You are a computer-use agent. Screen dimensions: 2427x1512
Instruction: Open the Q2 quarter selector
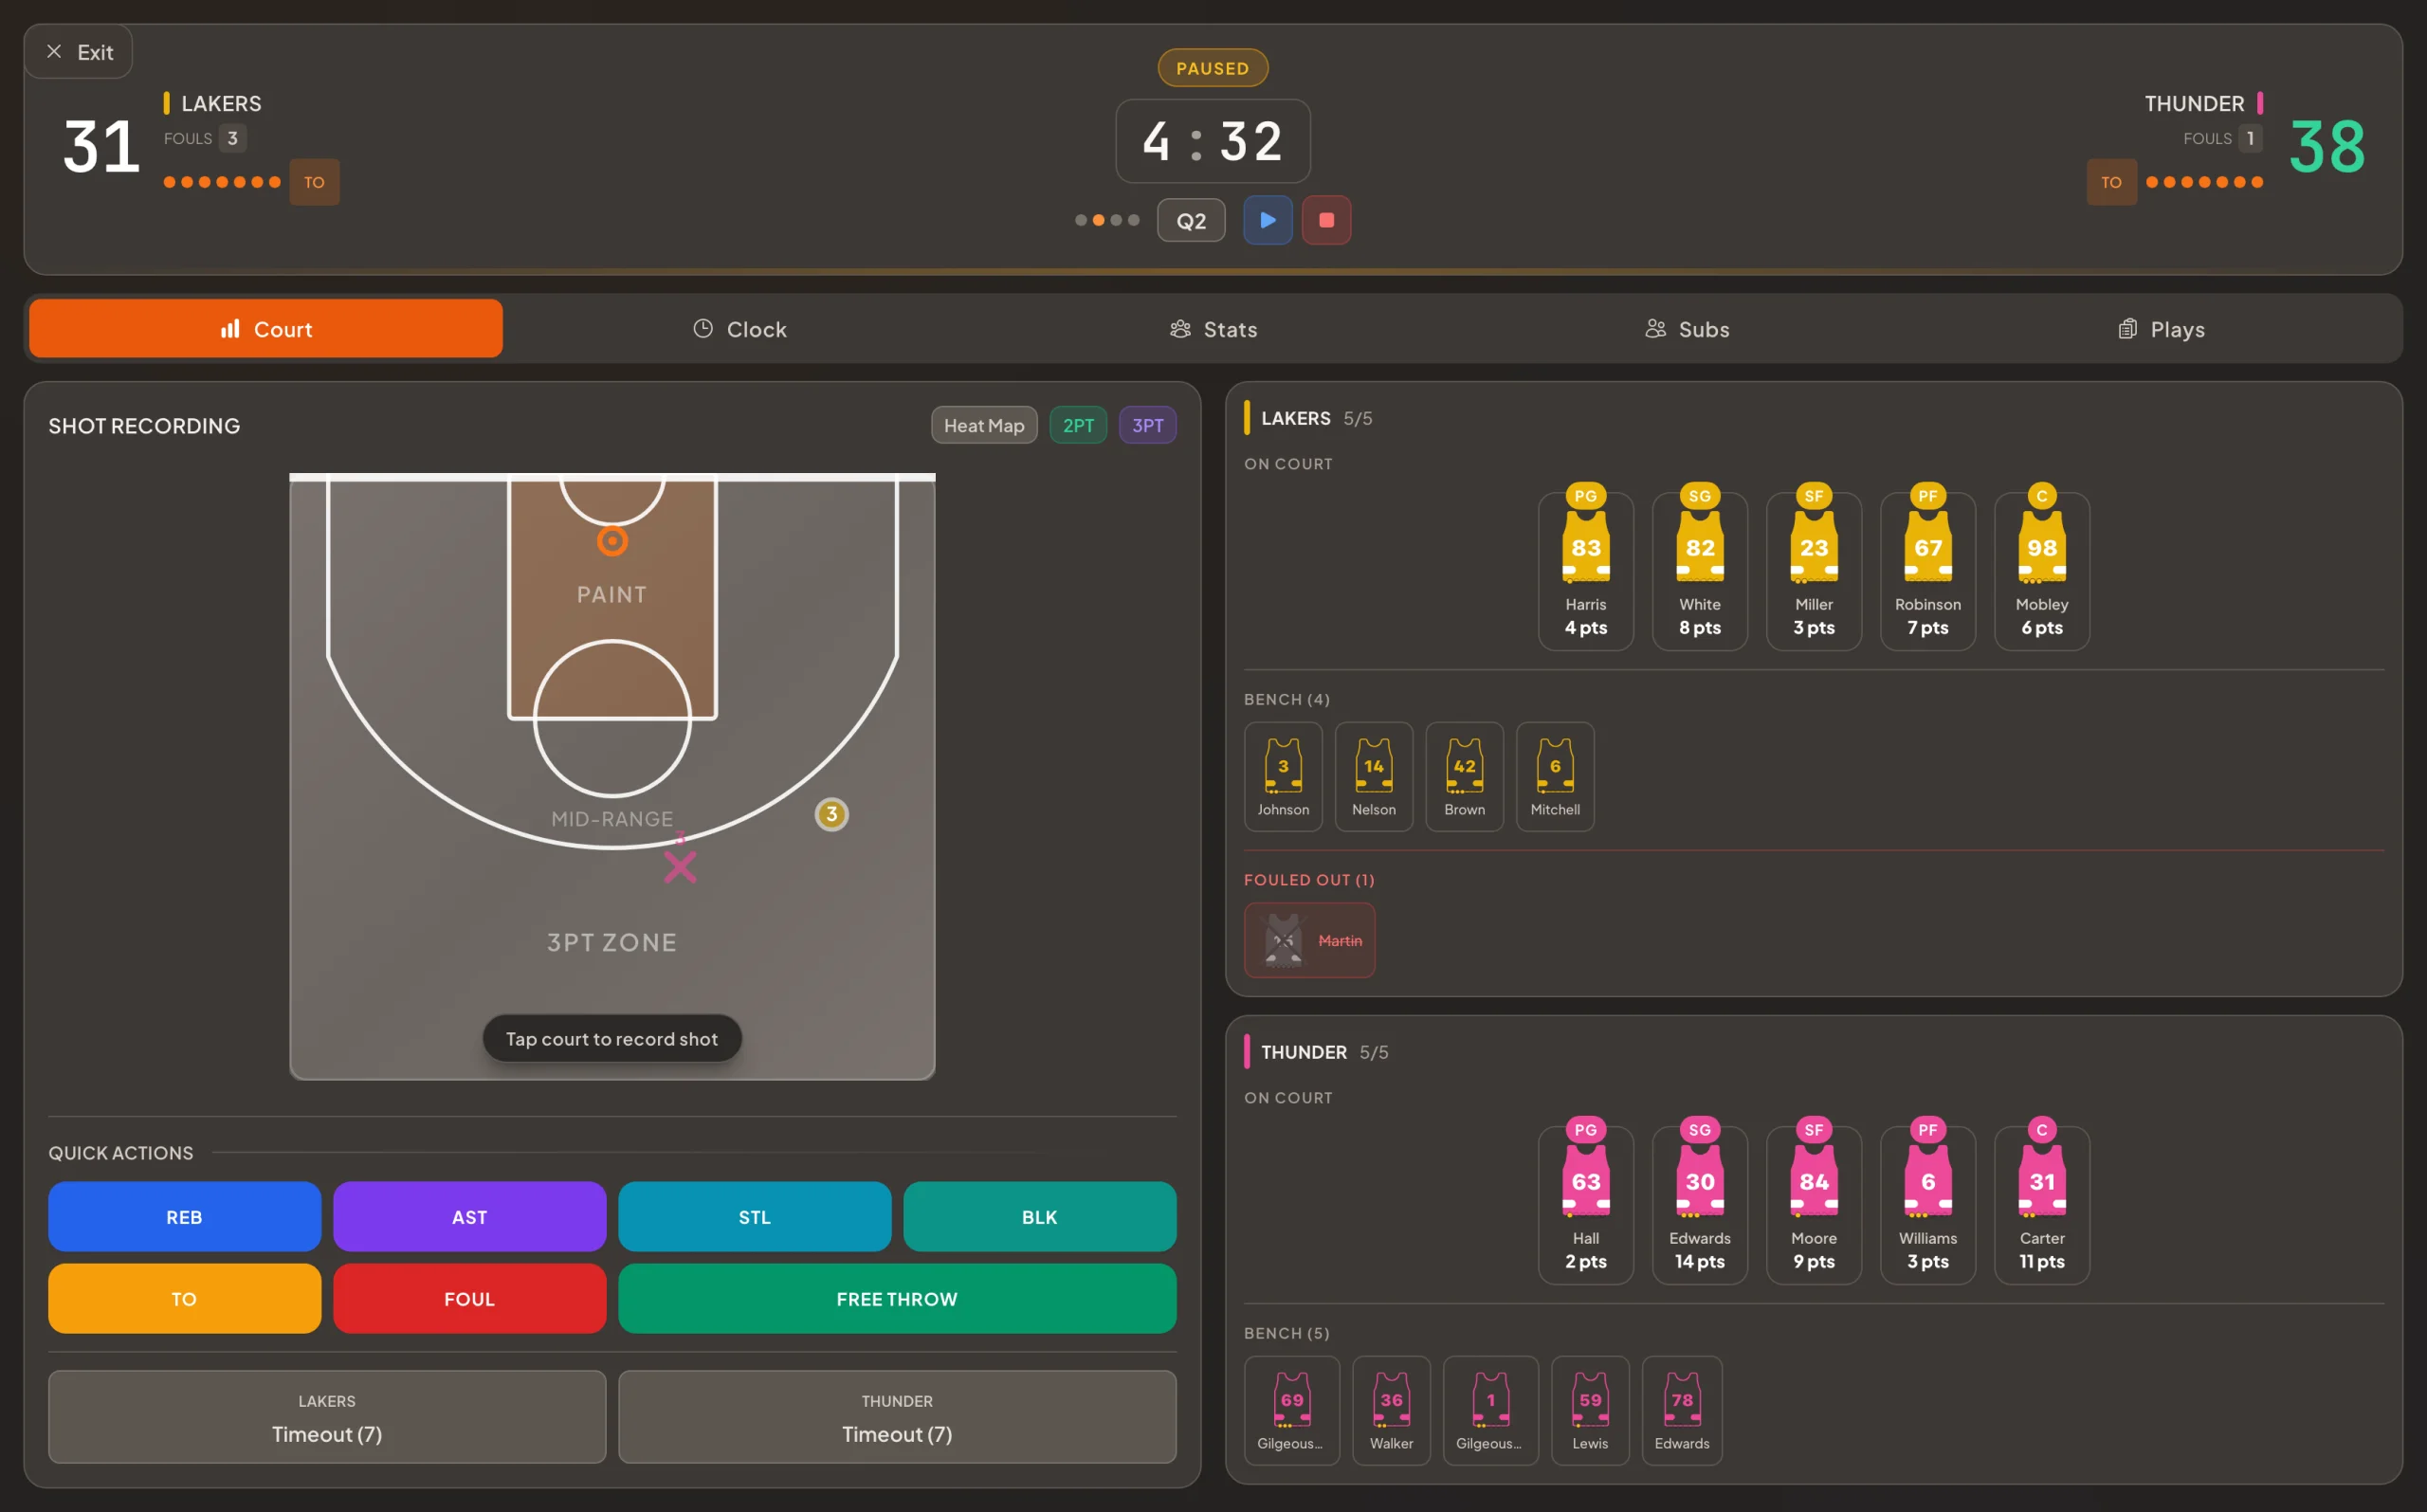tap(1190, 220)
